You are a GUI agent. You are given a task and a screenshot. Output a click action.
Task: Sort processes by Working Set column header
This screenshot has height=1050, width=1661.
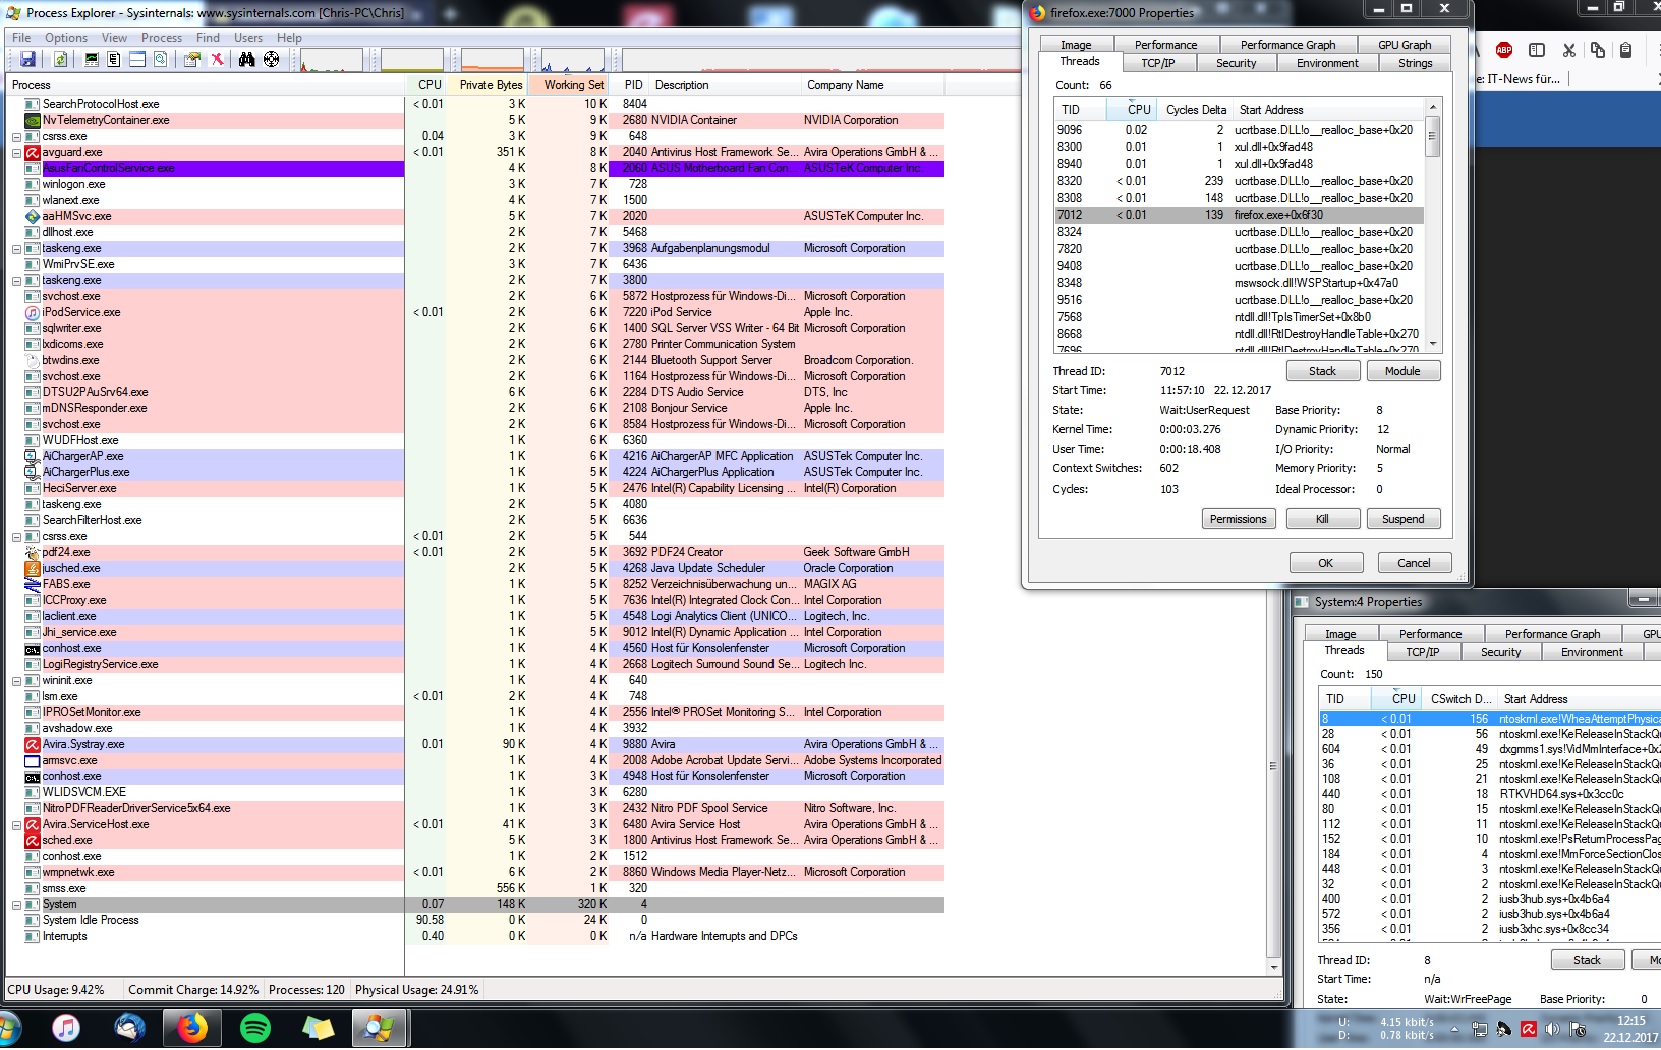pyautogui.click(x=568, y=85)
